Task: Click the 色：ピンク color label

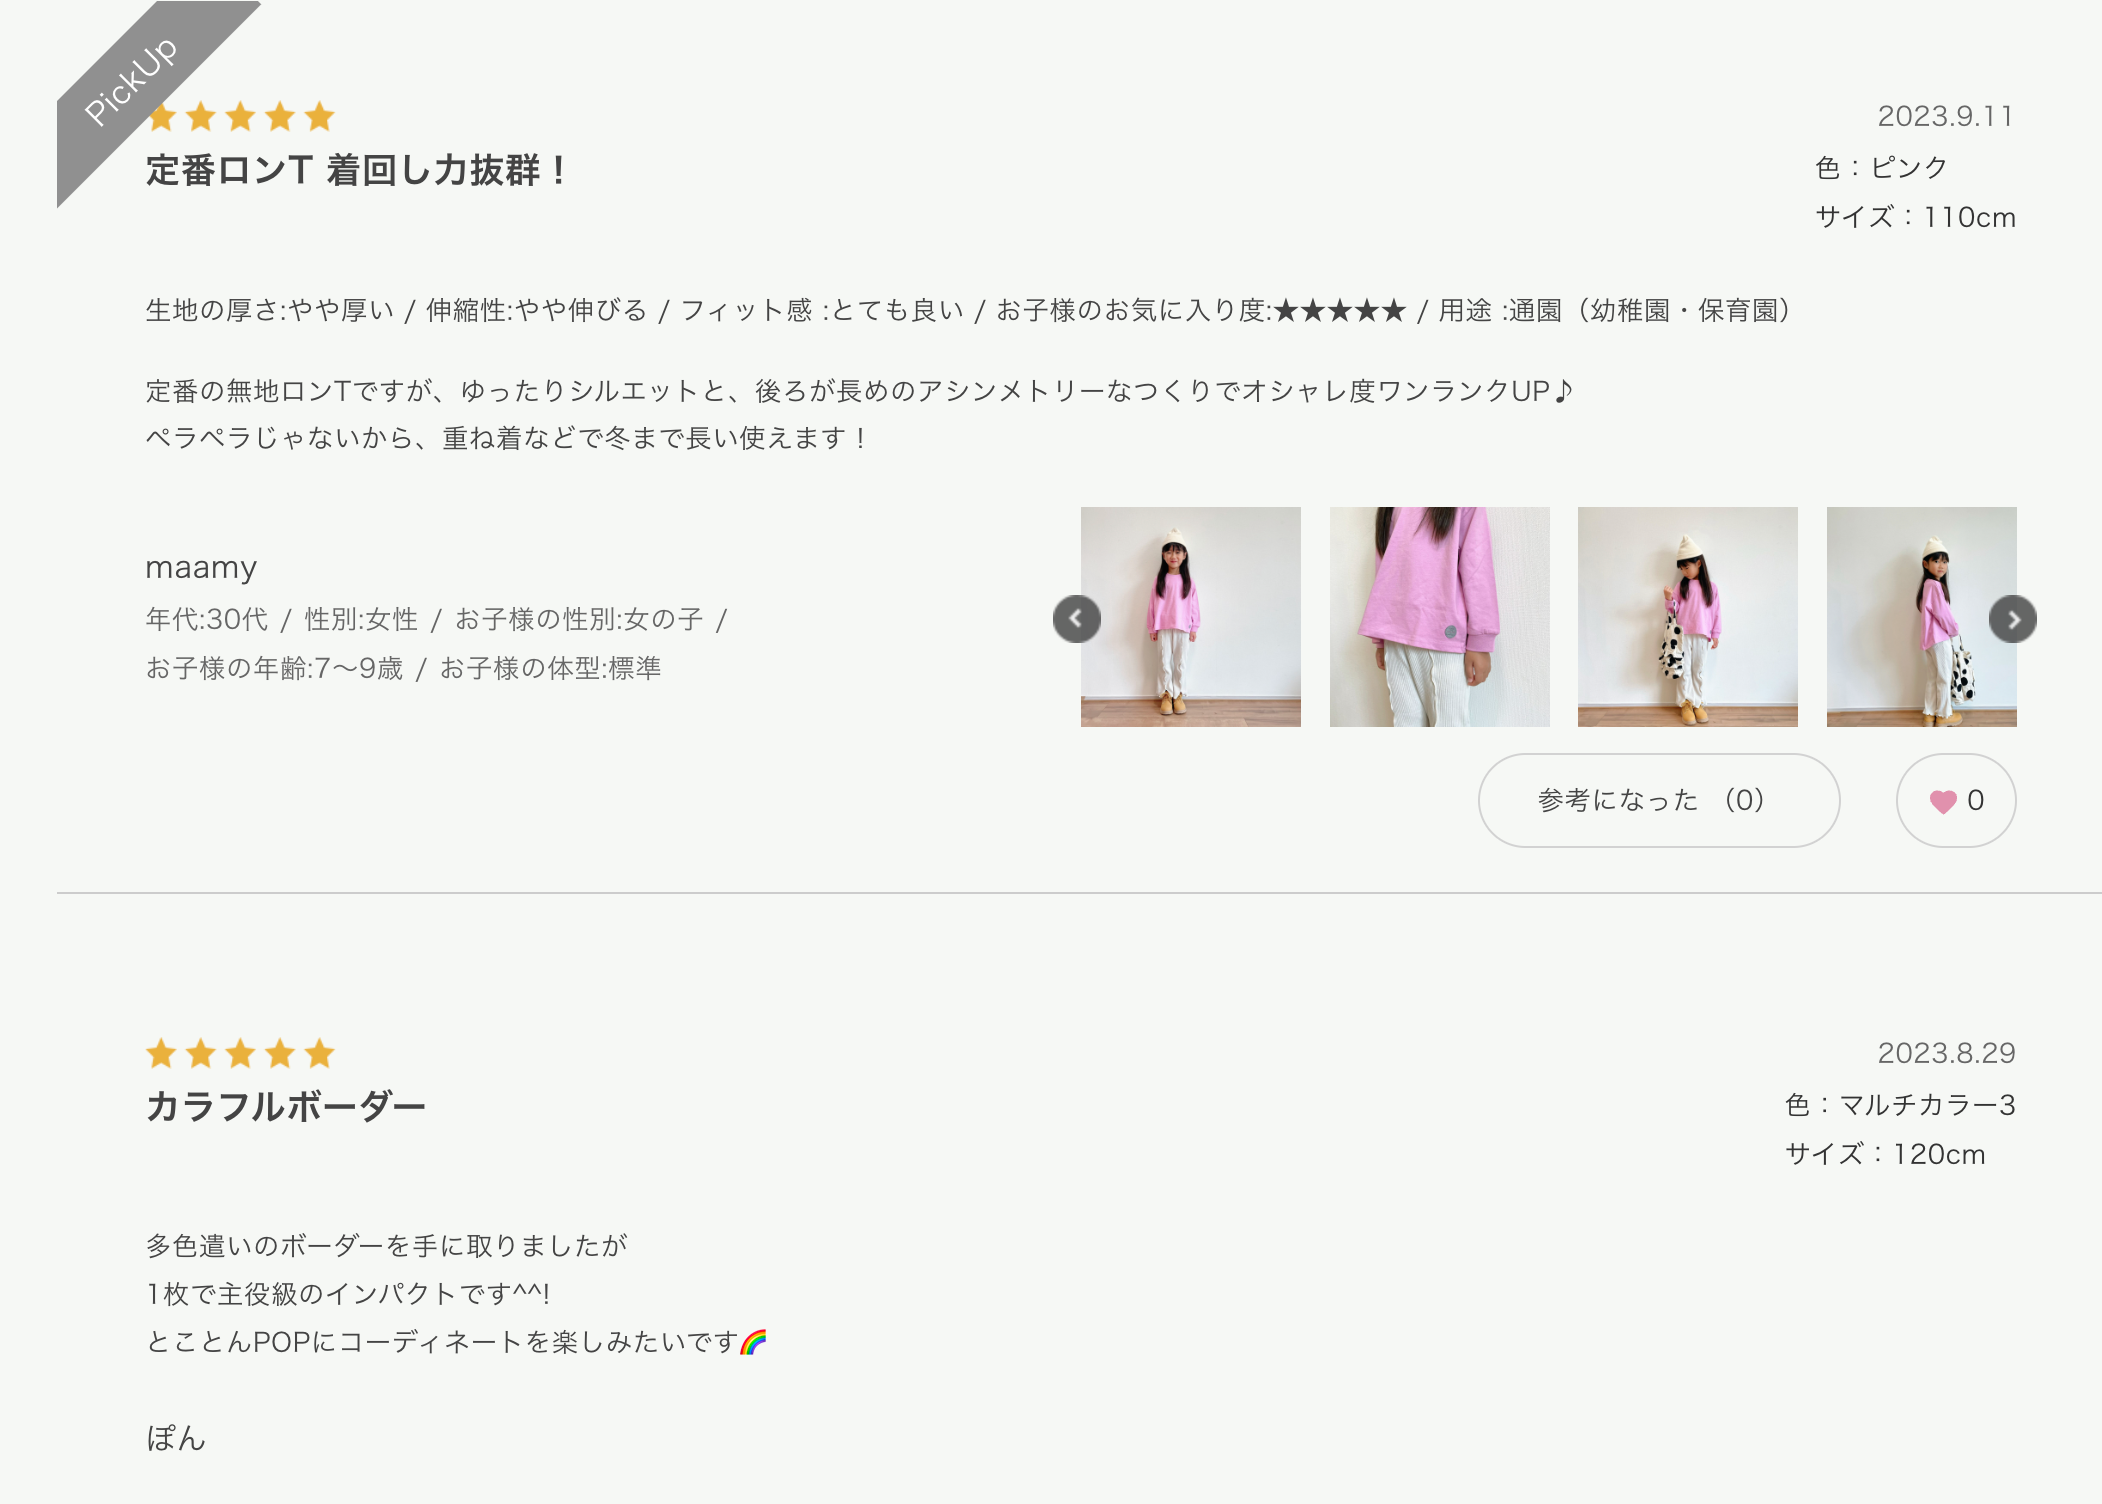Action: (x=1882, y=167)
